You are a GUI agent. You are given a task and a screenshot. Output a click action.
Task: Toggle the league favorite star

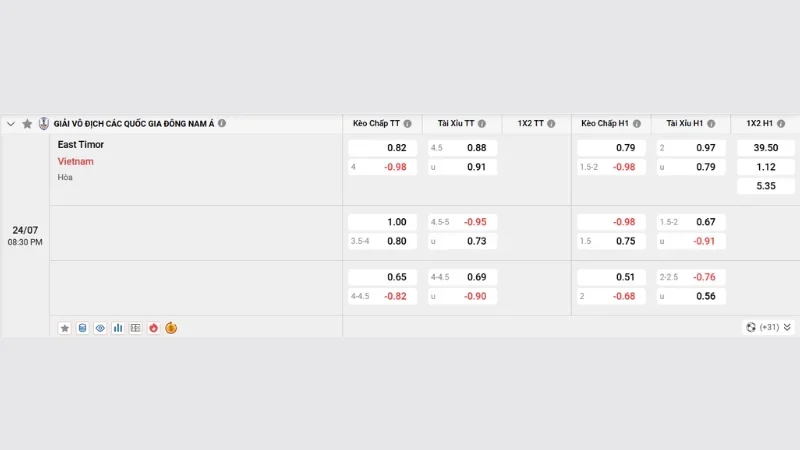point(28,123)
